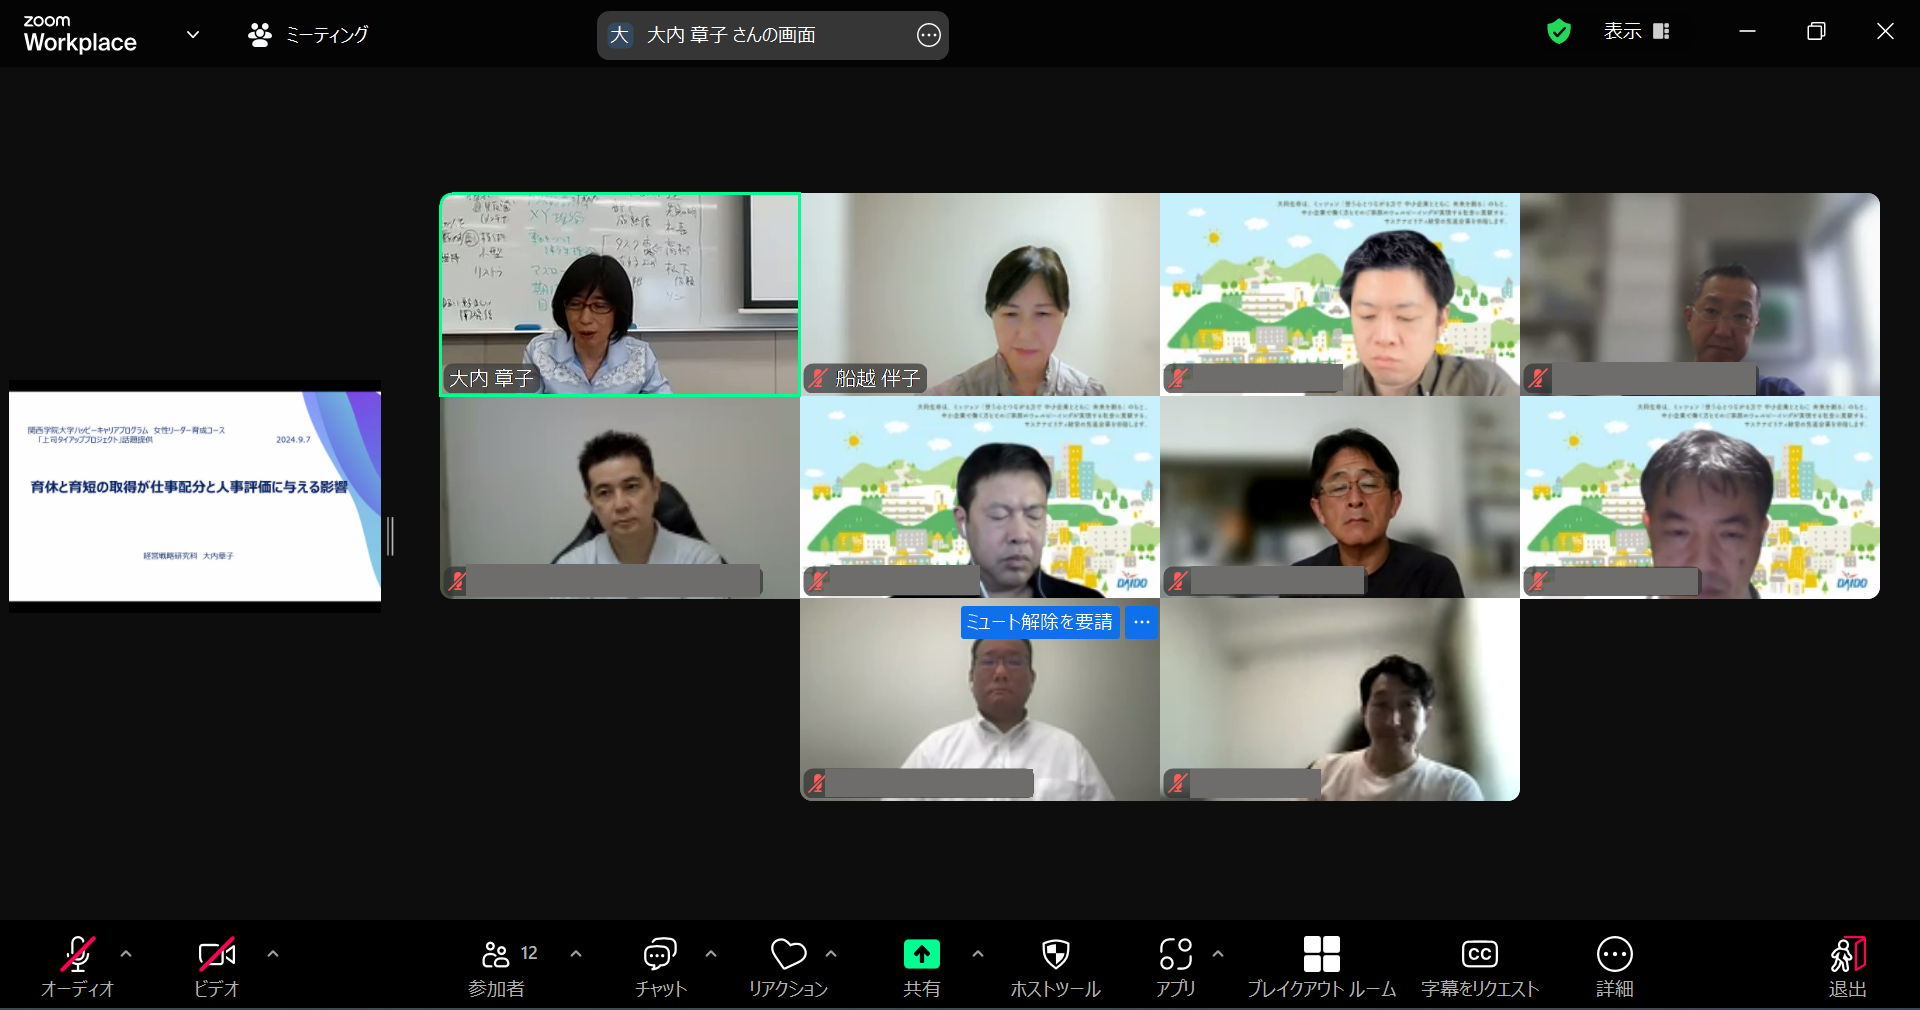
Task: Open the 詳細 more options icon
Action: 1614,966
